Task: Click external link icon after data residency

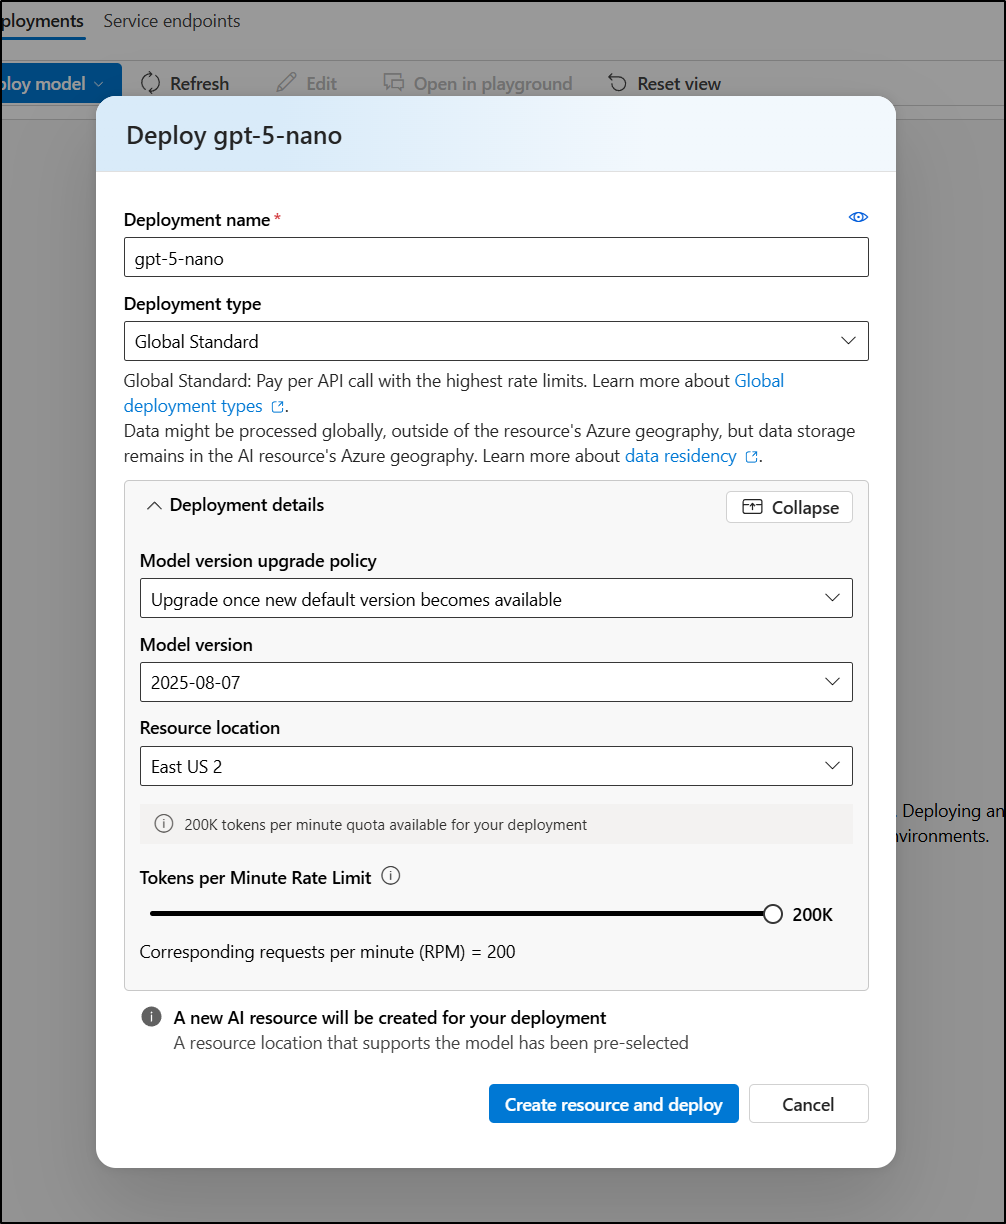Action: [x=752, y=457]
